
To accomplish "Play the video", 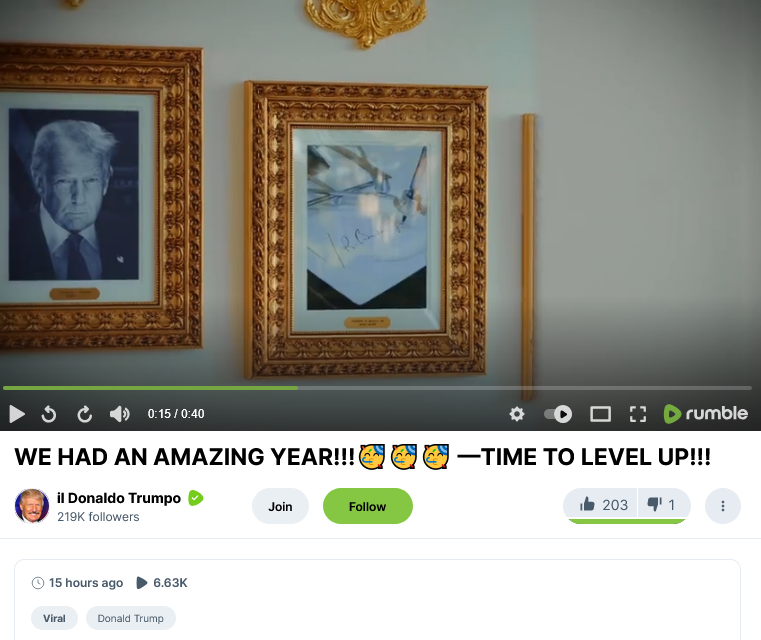I will (x=17, y=414).
